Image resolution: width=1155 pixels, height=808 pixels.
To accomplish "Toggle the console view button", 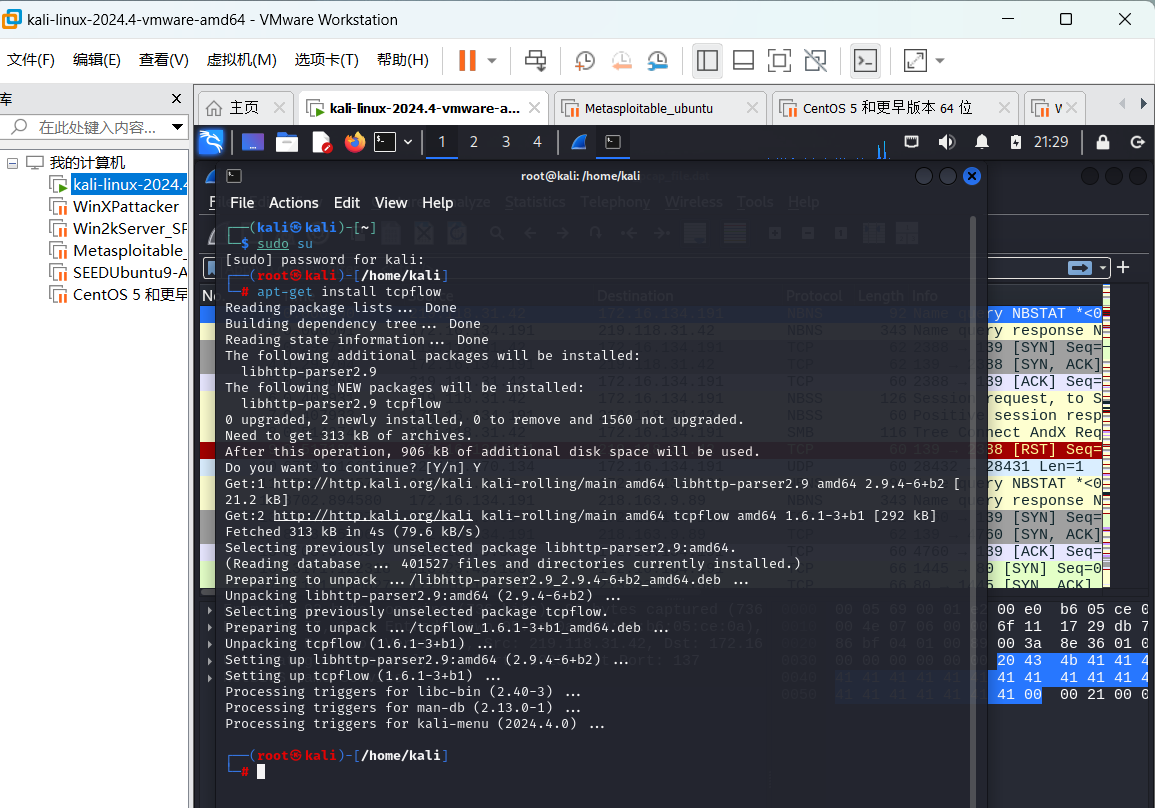I will pyautogui.click(x=865, y=60).
